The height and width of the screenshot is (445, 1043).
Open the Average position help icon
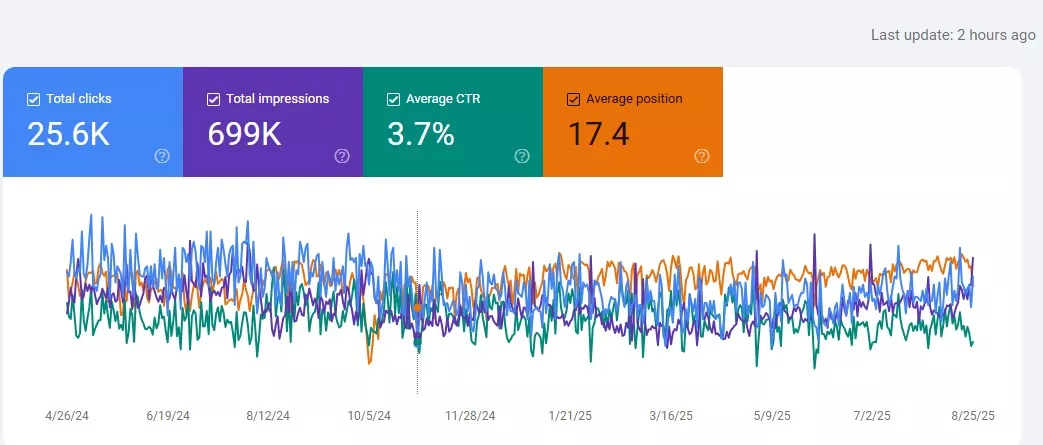point(702,156)
